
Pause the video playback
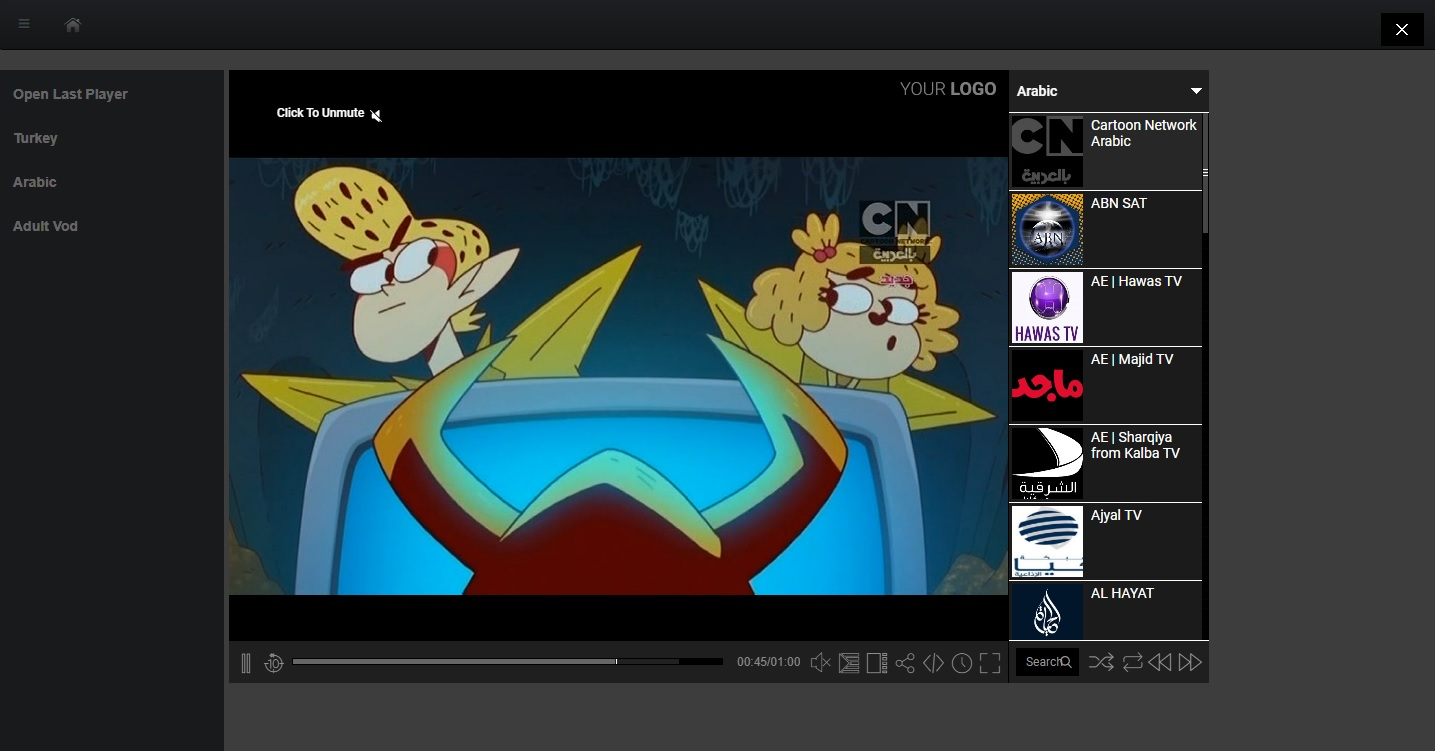click(x=246, y=663)
